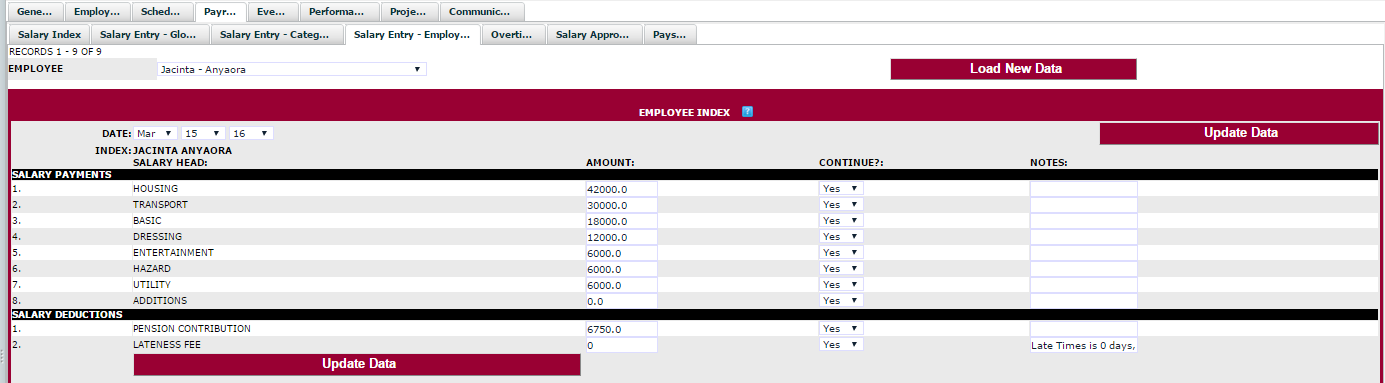
Task: Edit the Hazard amount field
Action: [x=621, y=269]
